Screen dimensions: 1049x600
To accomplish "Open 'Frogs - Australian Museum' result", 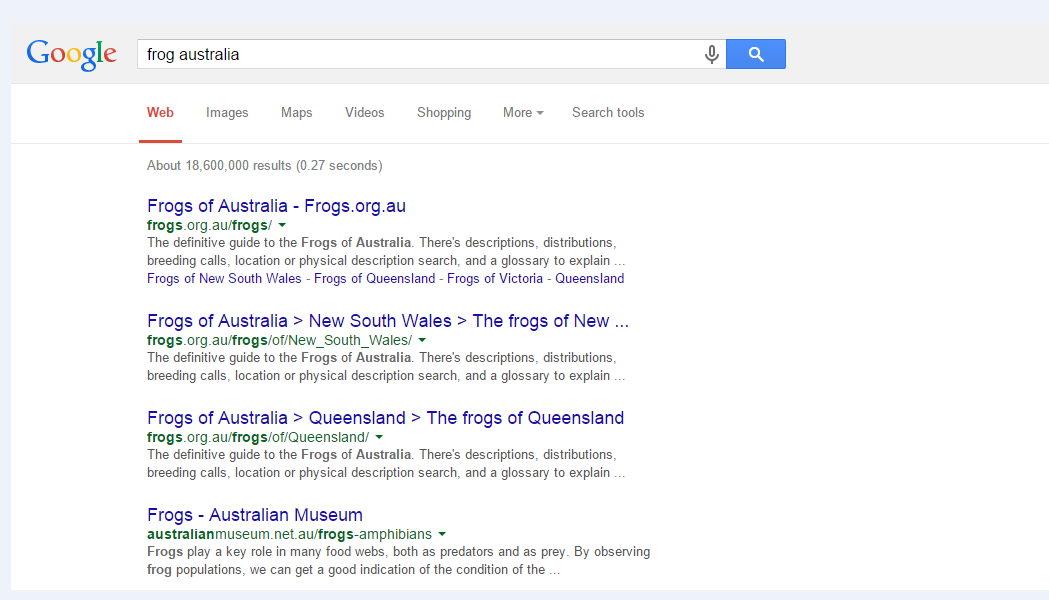I will [x=255, y=514].
